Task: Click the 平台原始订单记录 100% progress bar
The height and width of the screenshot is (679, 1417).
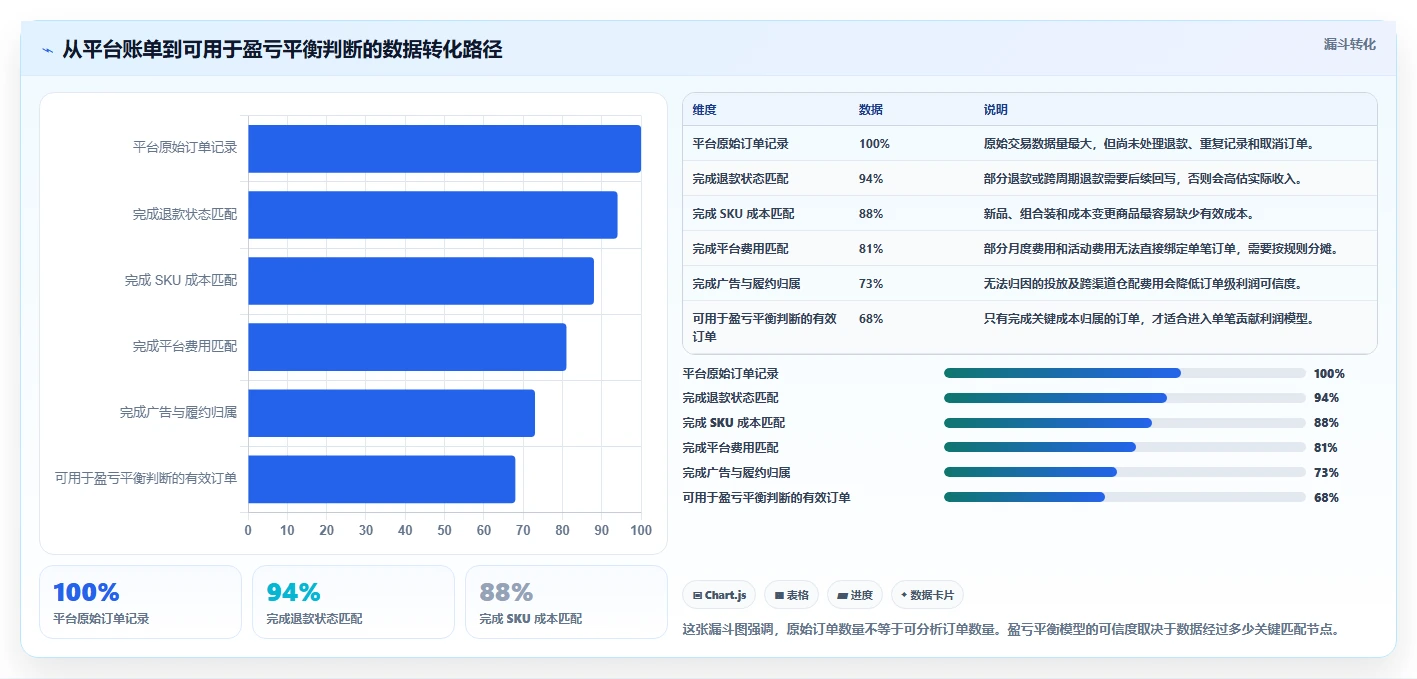Action: tap(1125, 373)
